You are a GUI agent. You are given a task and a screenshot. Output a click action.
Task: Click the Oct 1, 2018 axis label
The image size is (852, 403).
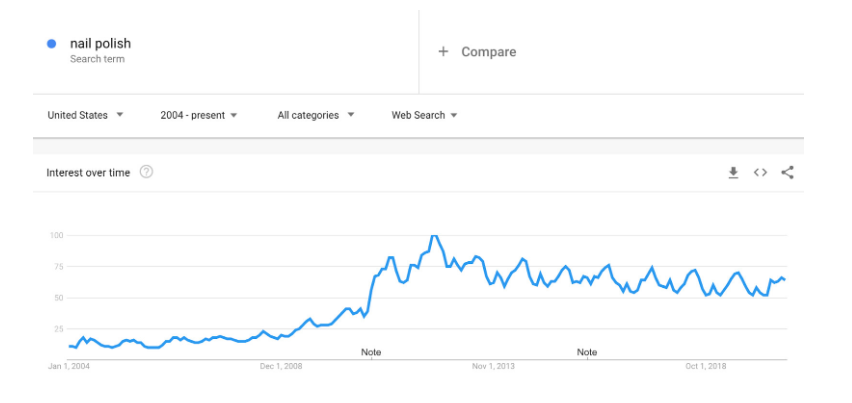pos(706,367)
